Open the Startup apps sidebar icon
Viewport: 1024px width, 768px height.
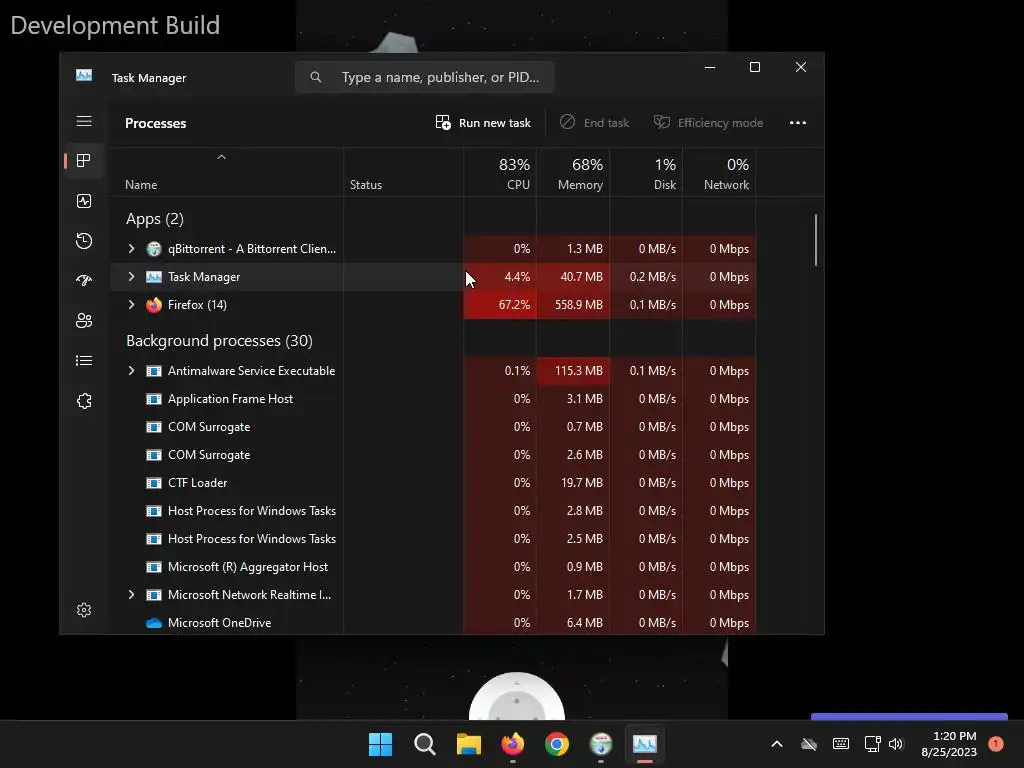(84, 281)
